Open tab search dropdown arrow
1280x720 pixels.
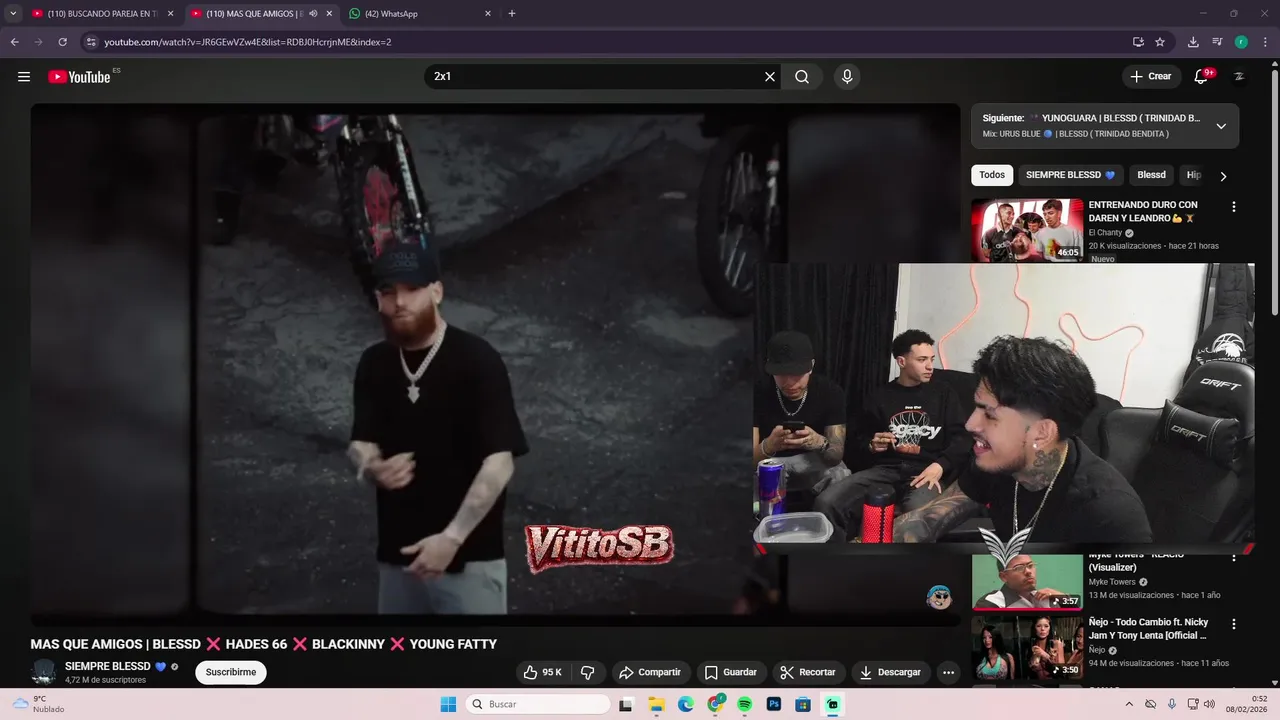(x=13, y=14)
